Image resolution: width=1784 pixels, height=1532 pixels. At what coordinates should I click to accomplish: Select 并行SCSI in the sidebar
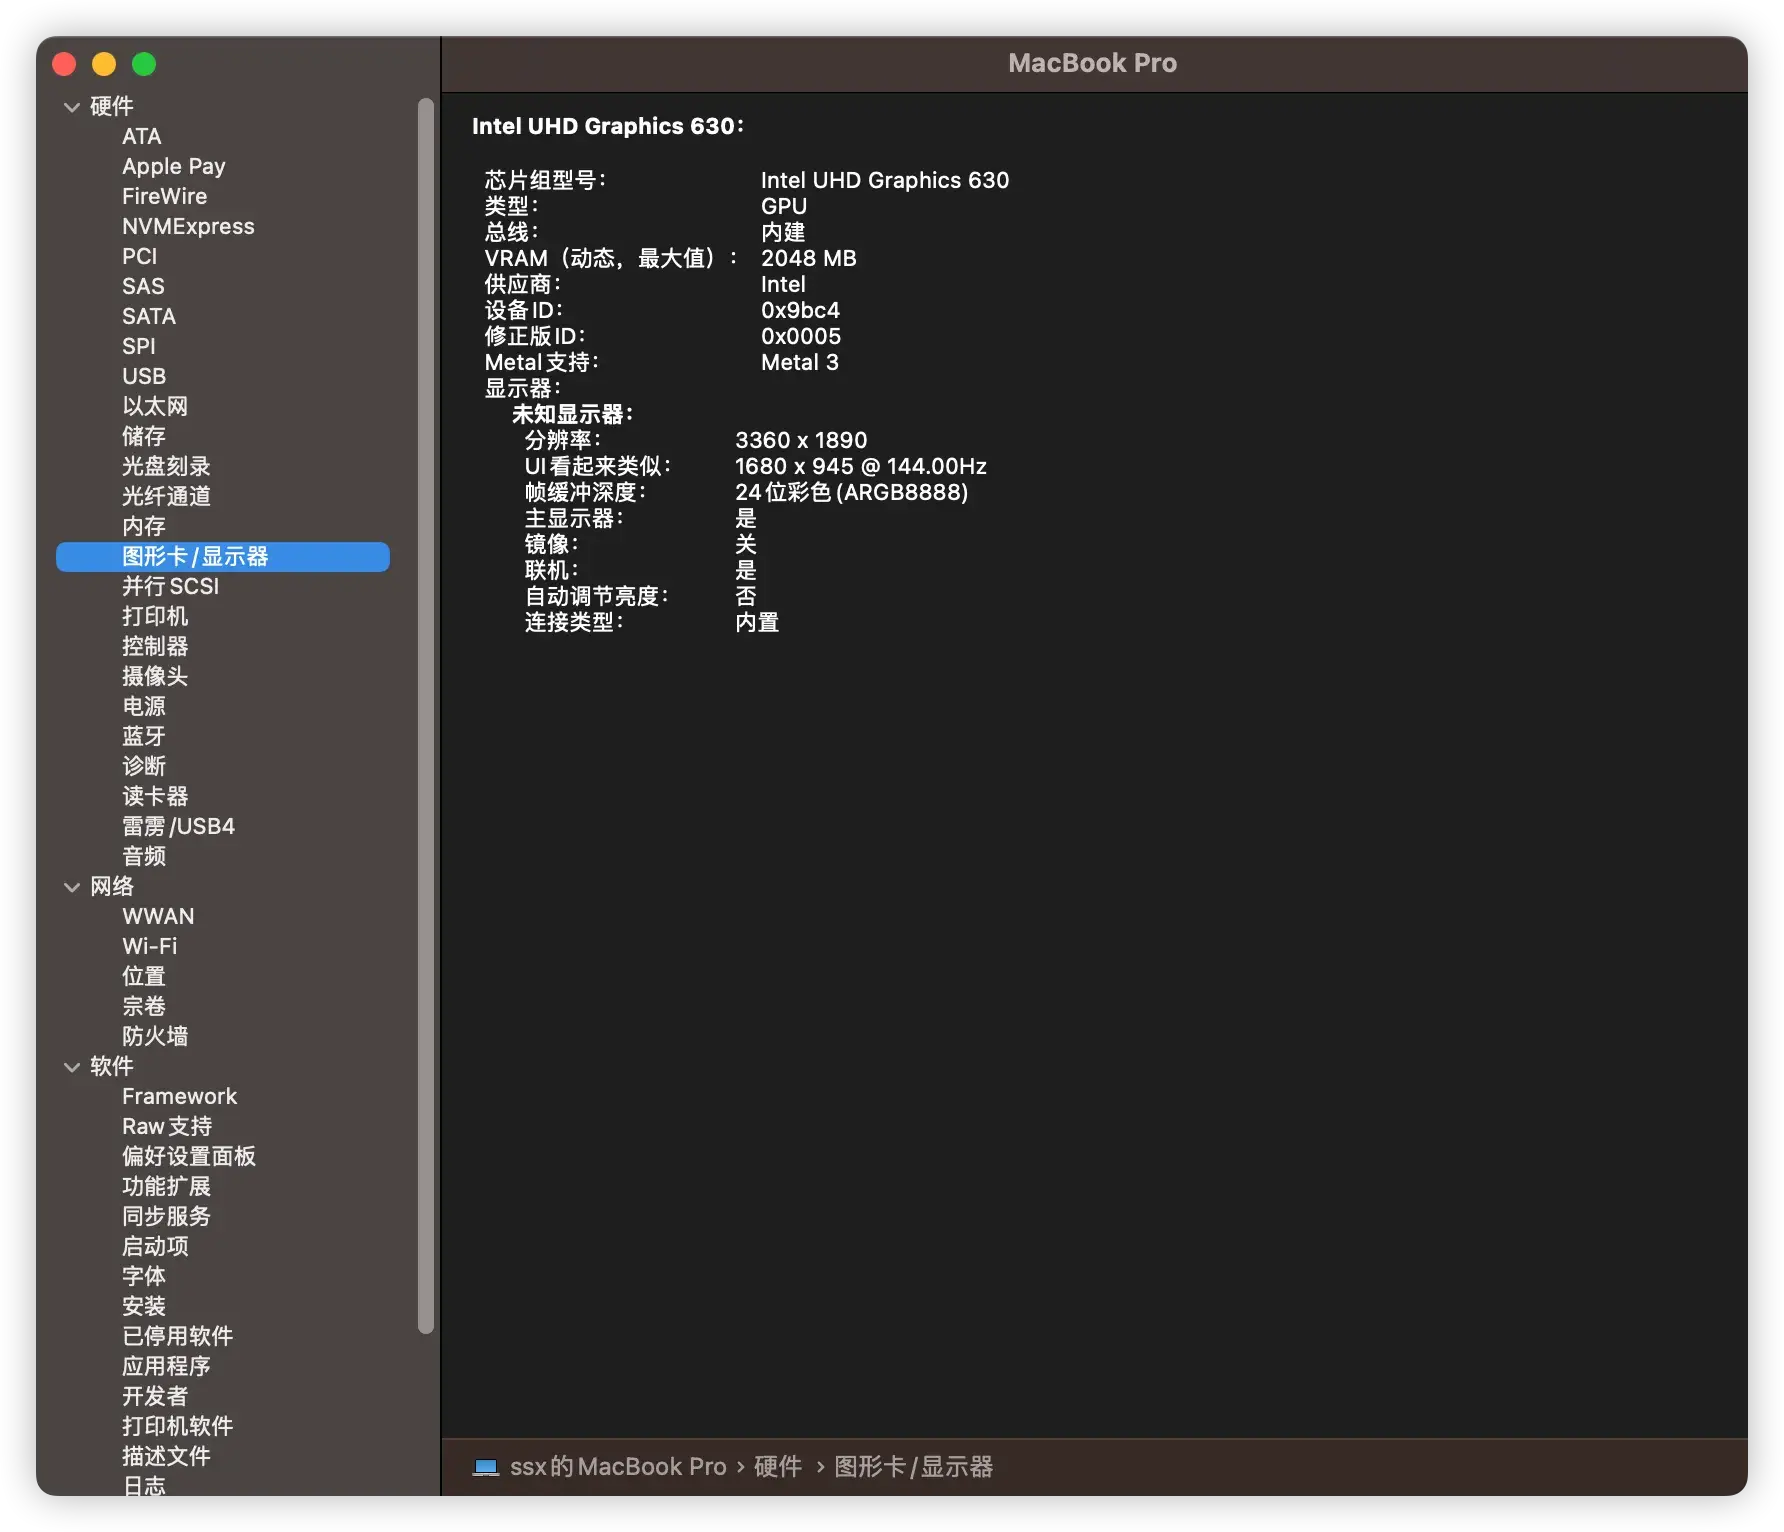(171, 586)
